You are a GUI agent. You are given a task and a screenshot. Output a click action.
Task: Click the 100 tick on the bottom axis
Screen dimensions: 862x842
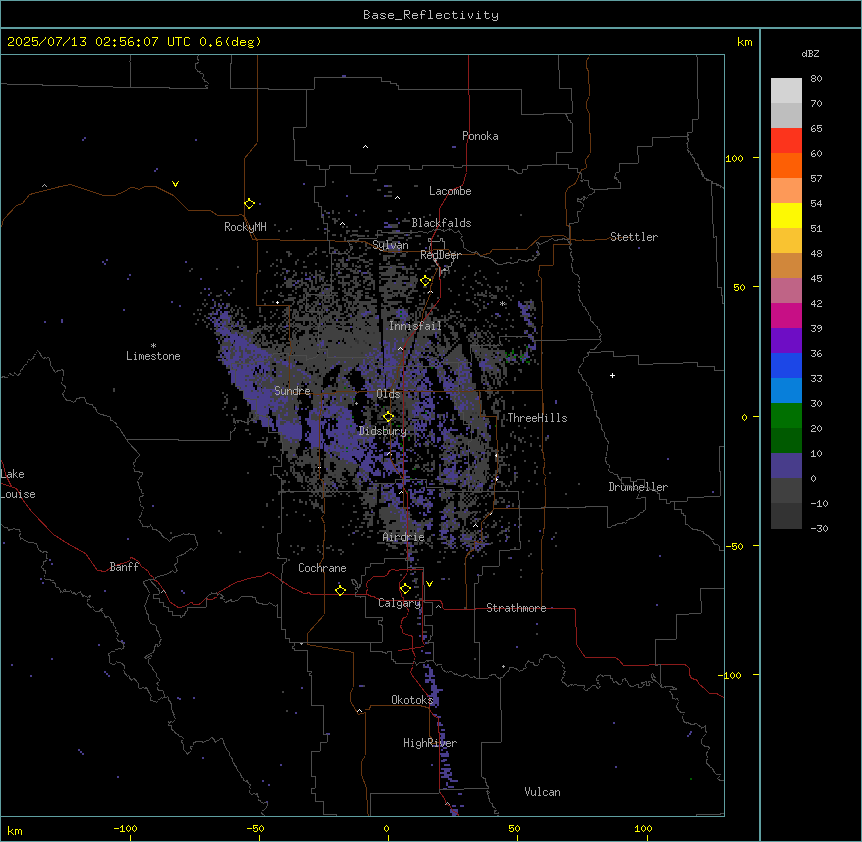[643, 829]
